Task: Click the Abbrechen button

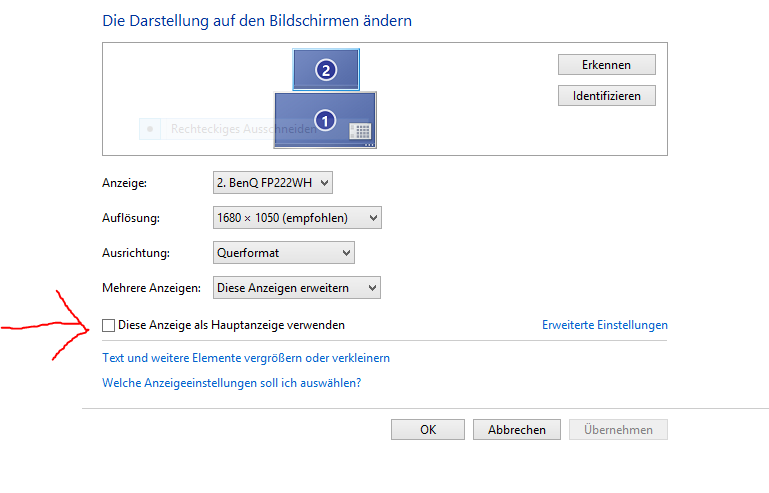Action: 516,430
